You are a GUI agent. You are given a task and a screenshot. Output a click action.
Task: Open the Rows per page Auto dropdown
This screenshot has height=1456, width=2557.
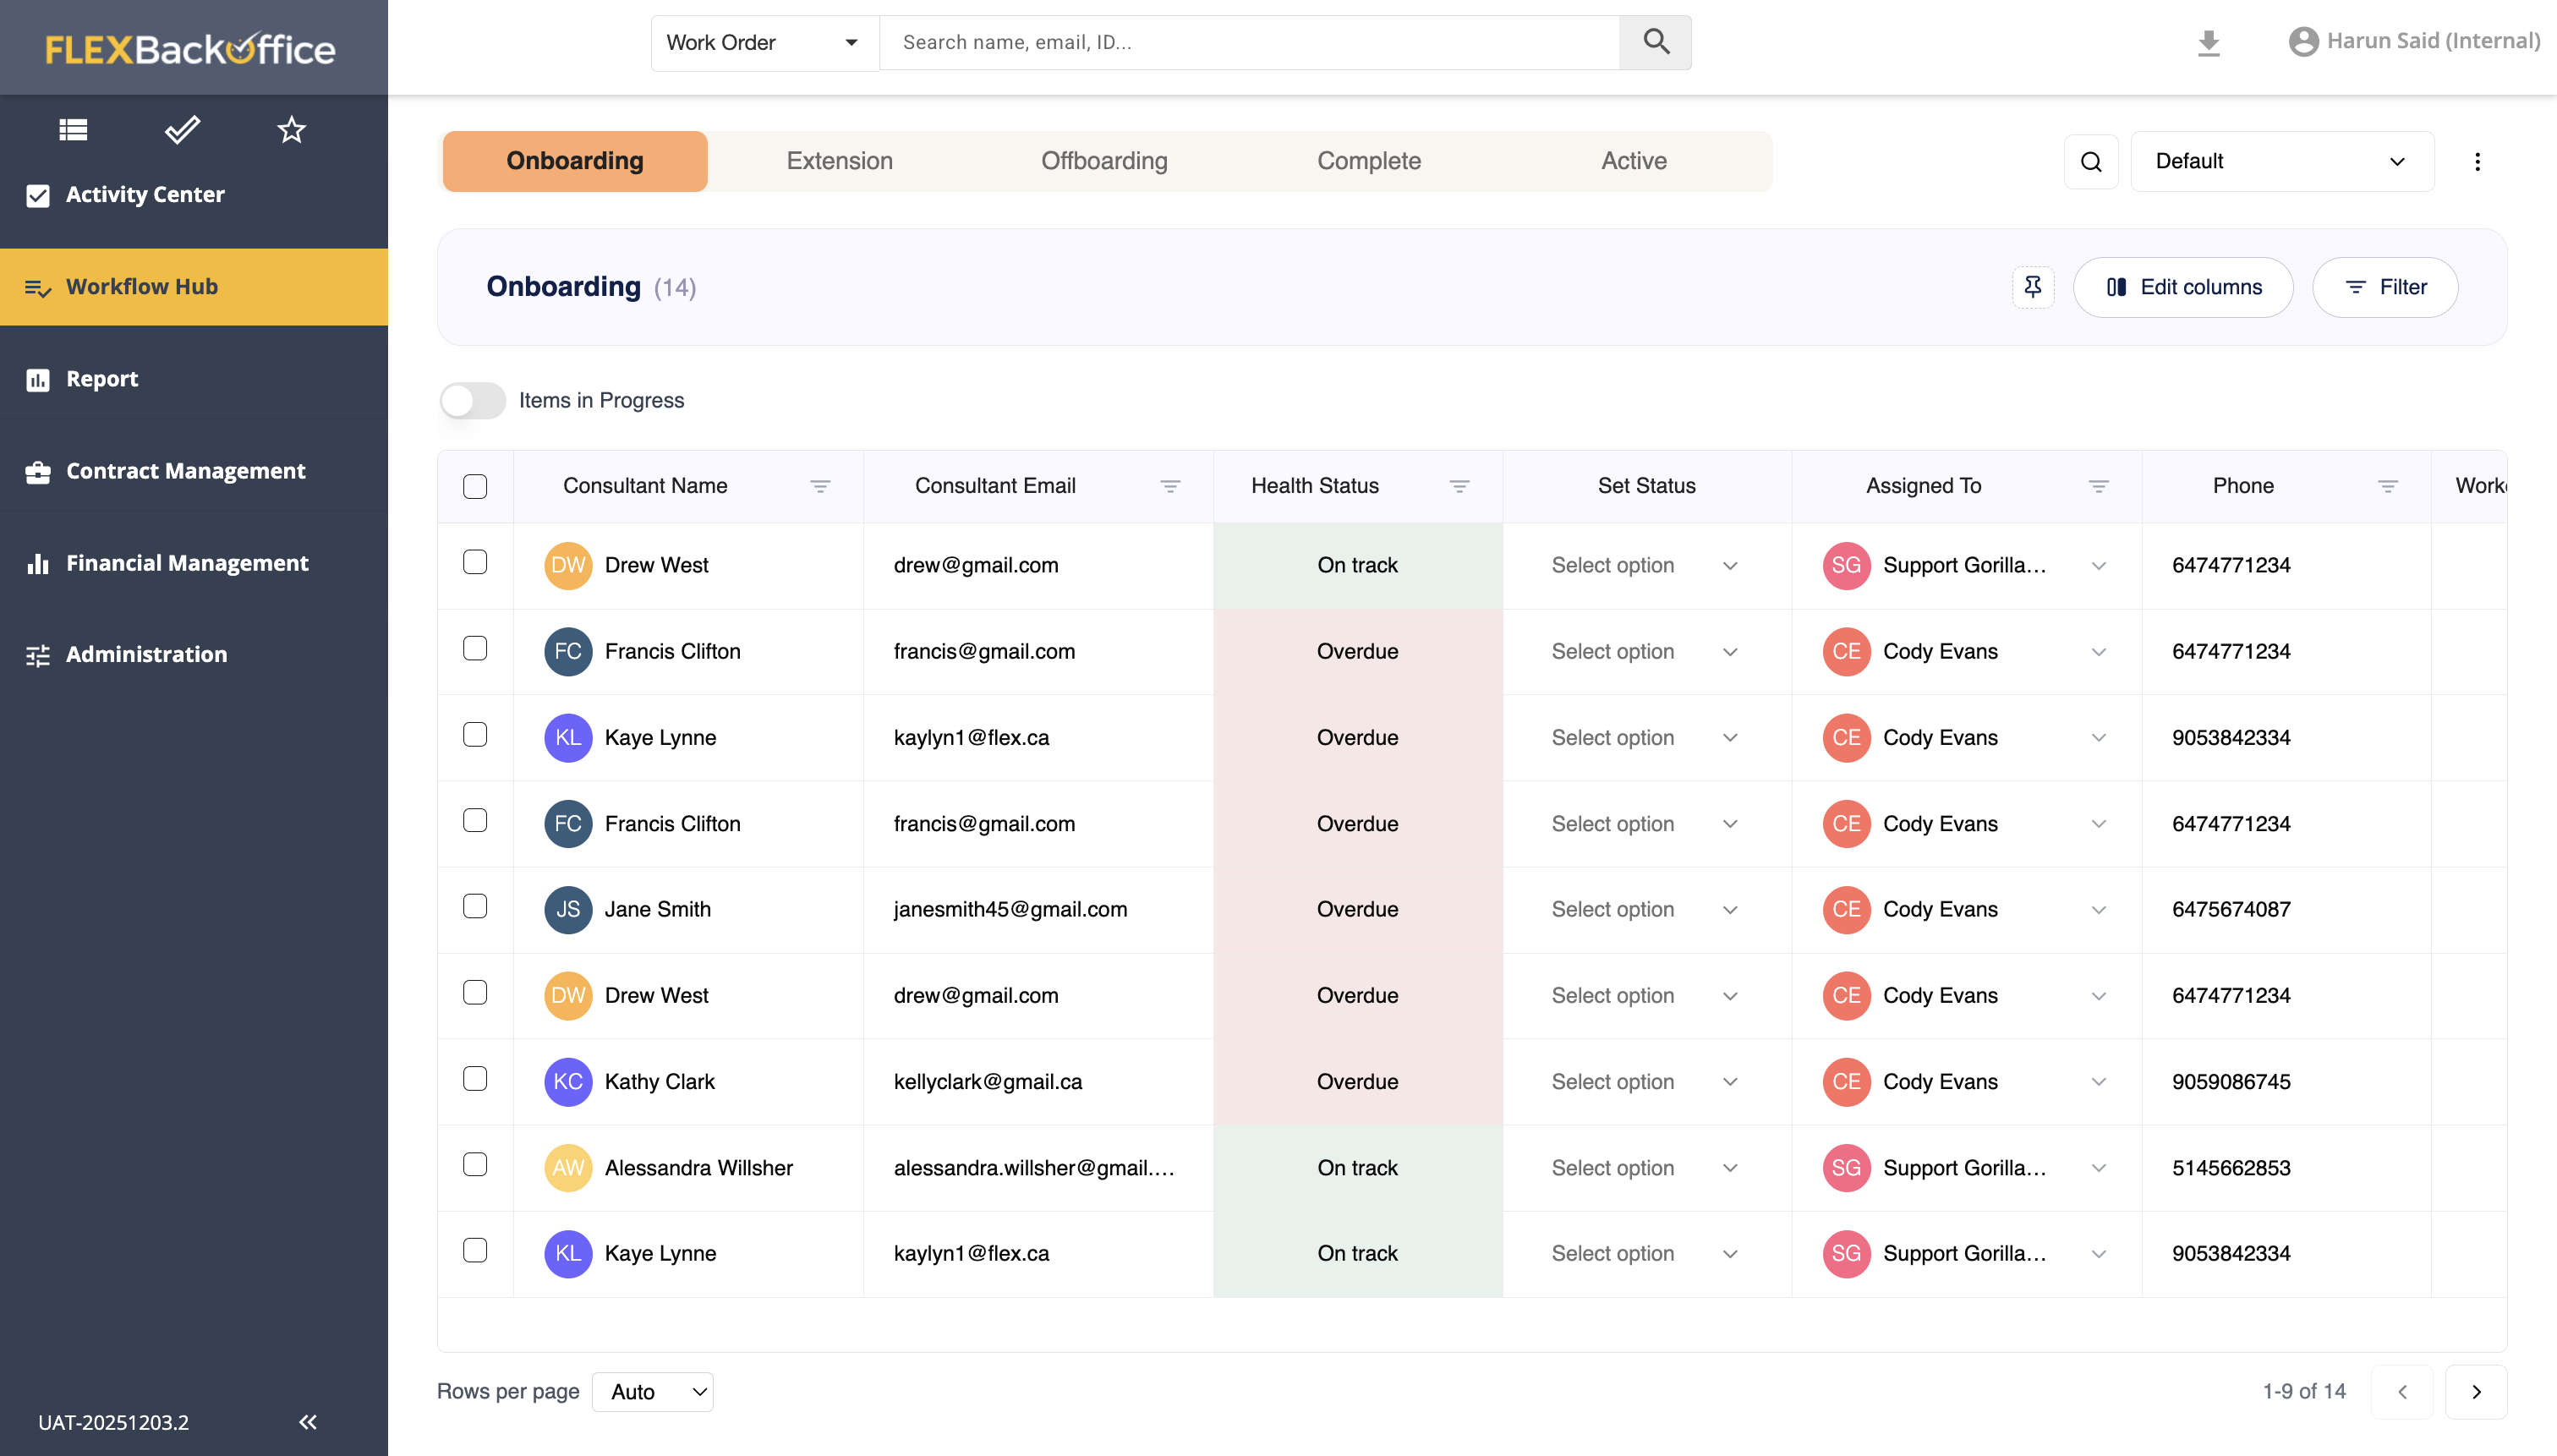[x=653, y=1391]
